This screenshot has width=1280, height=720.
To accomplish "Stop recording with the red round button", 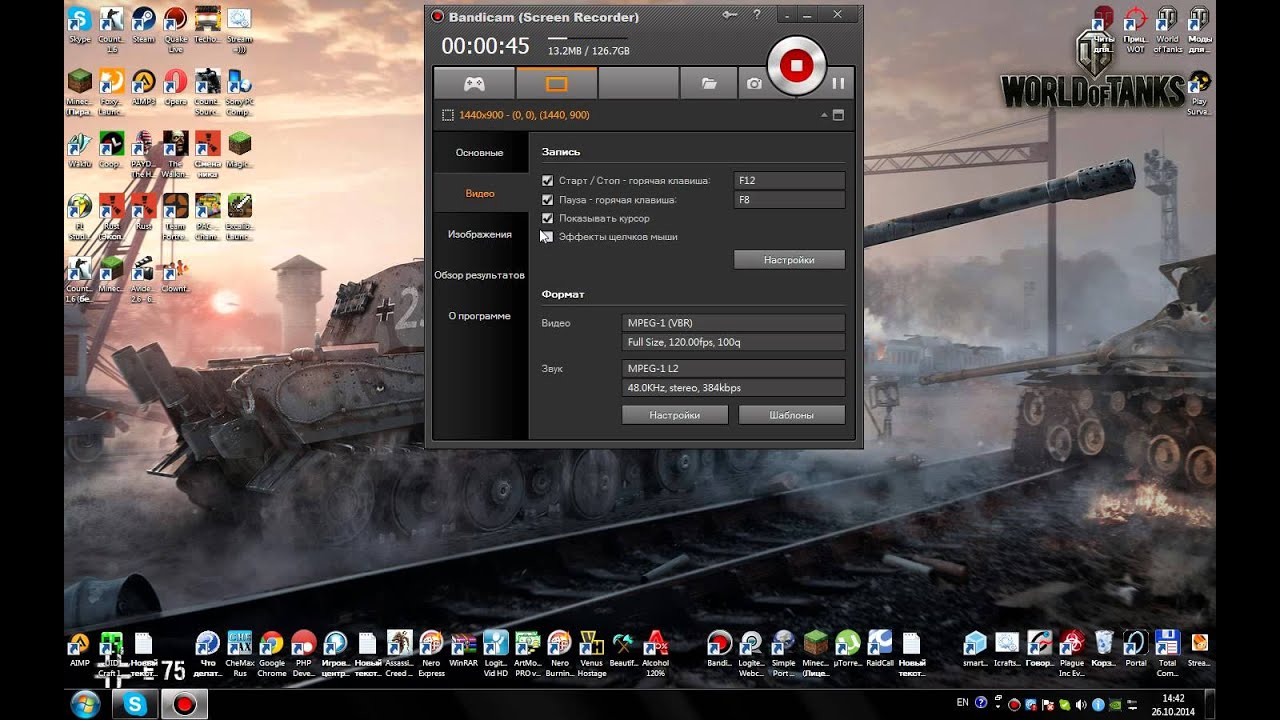I will click(797, 66).
